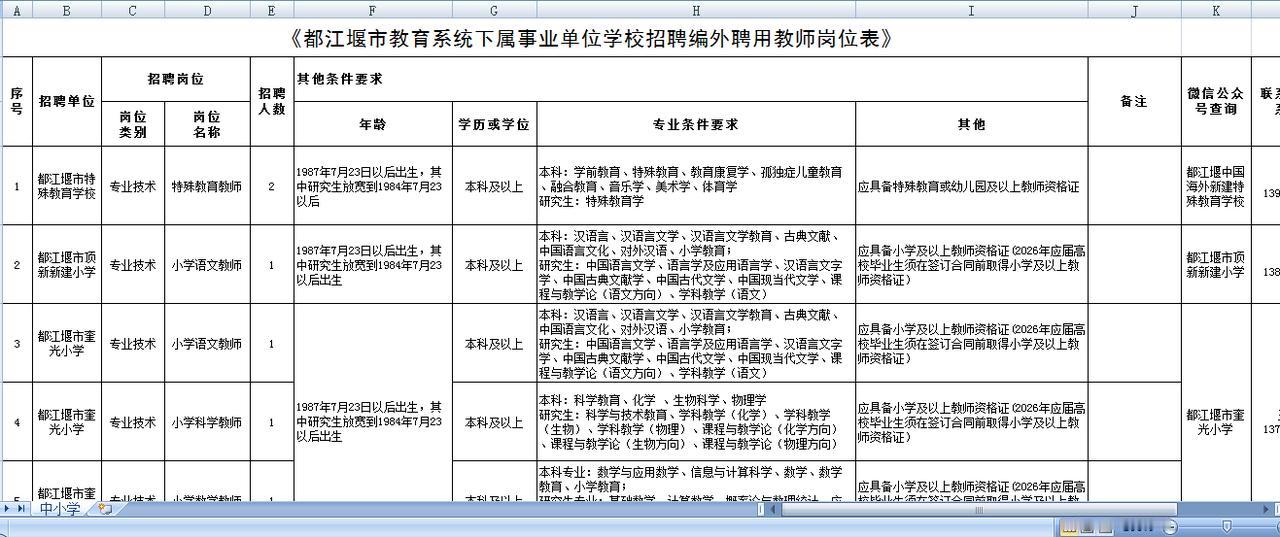
Task: Click 招聘人数 value 2 for 特殊教育教师
Action: tap(271, 186)
